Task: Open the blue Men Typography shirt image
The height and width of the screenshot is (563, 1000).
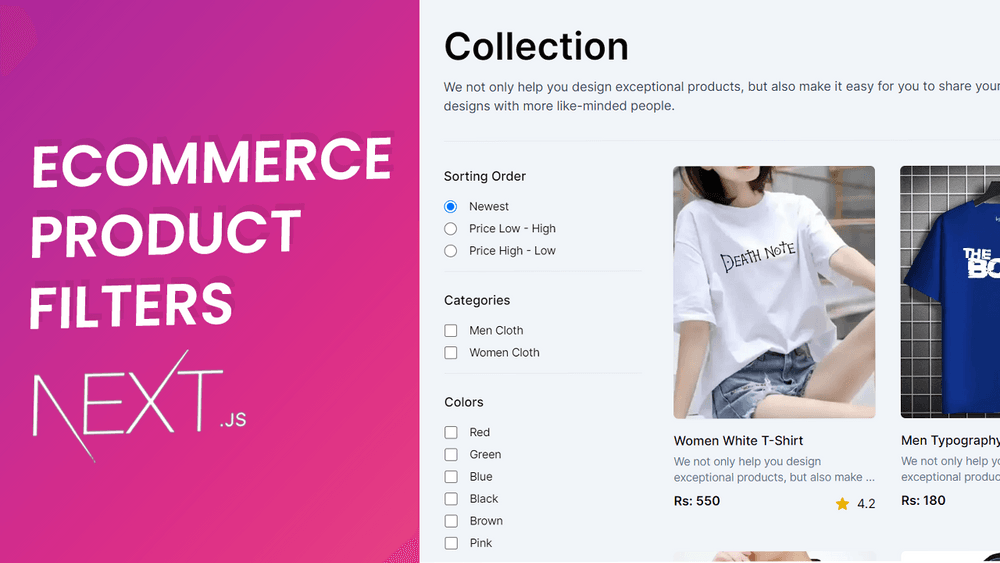Action: tap(950, 292)
